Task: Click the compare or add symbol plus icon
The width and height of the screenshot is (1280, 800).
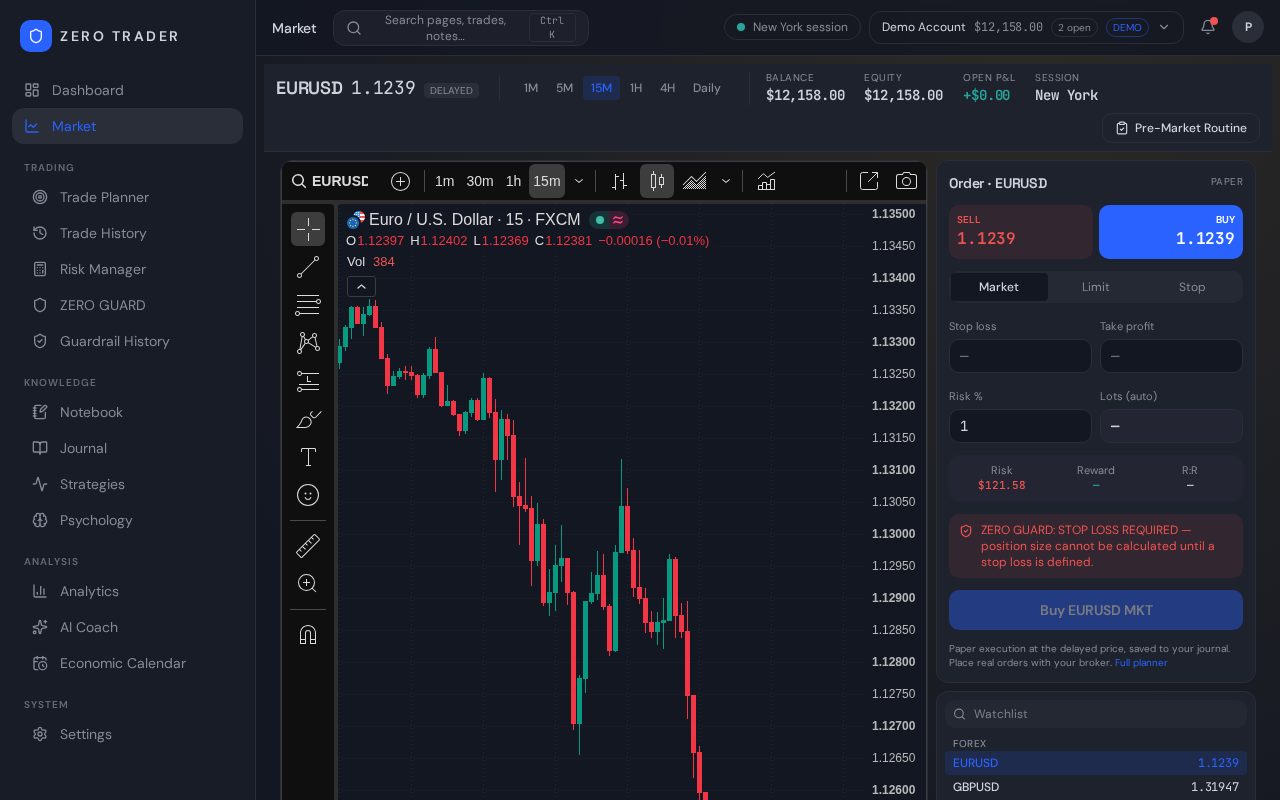Action: pyautogui.click(x=400, y=181)
